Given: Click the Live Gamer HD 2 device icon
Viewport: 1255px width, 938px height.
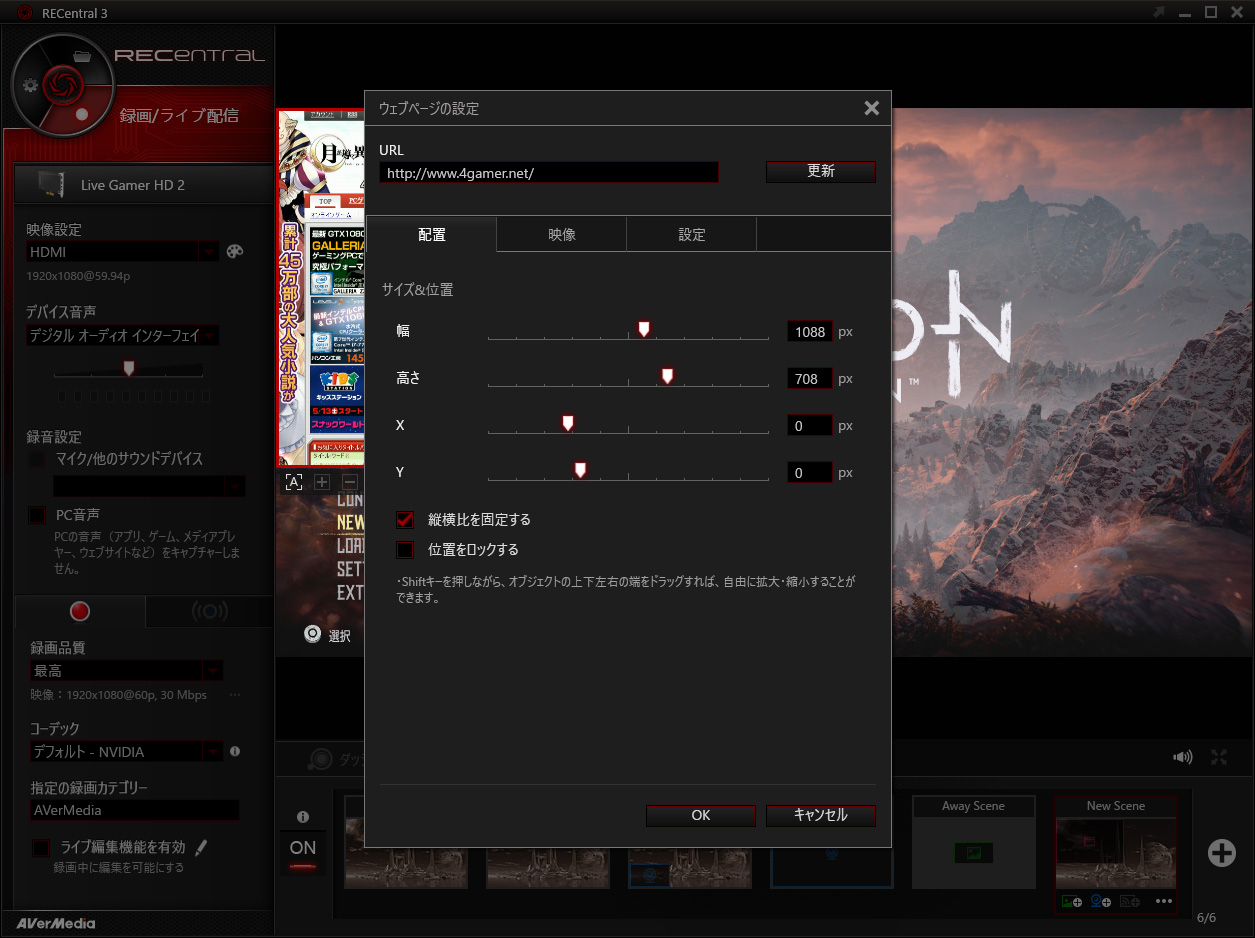Looking at the screenshot, I should (x=50, y=185).
